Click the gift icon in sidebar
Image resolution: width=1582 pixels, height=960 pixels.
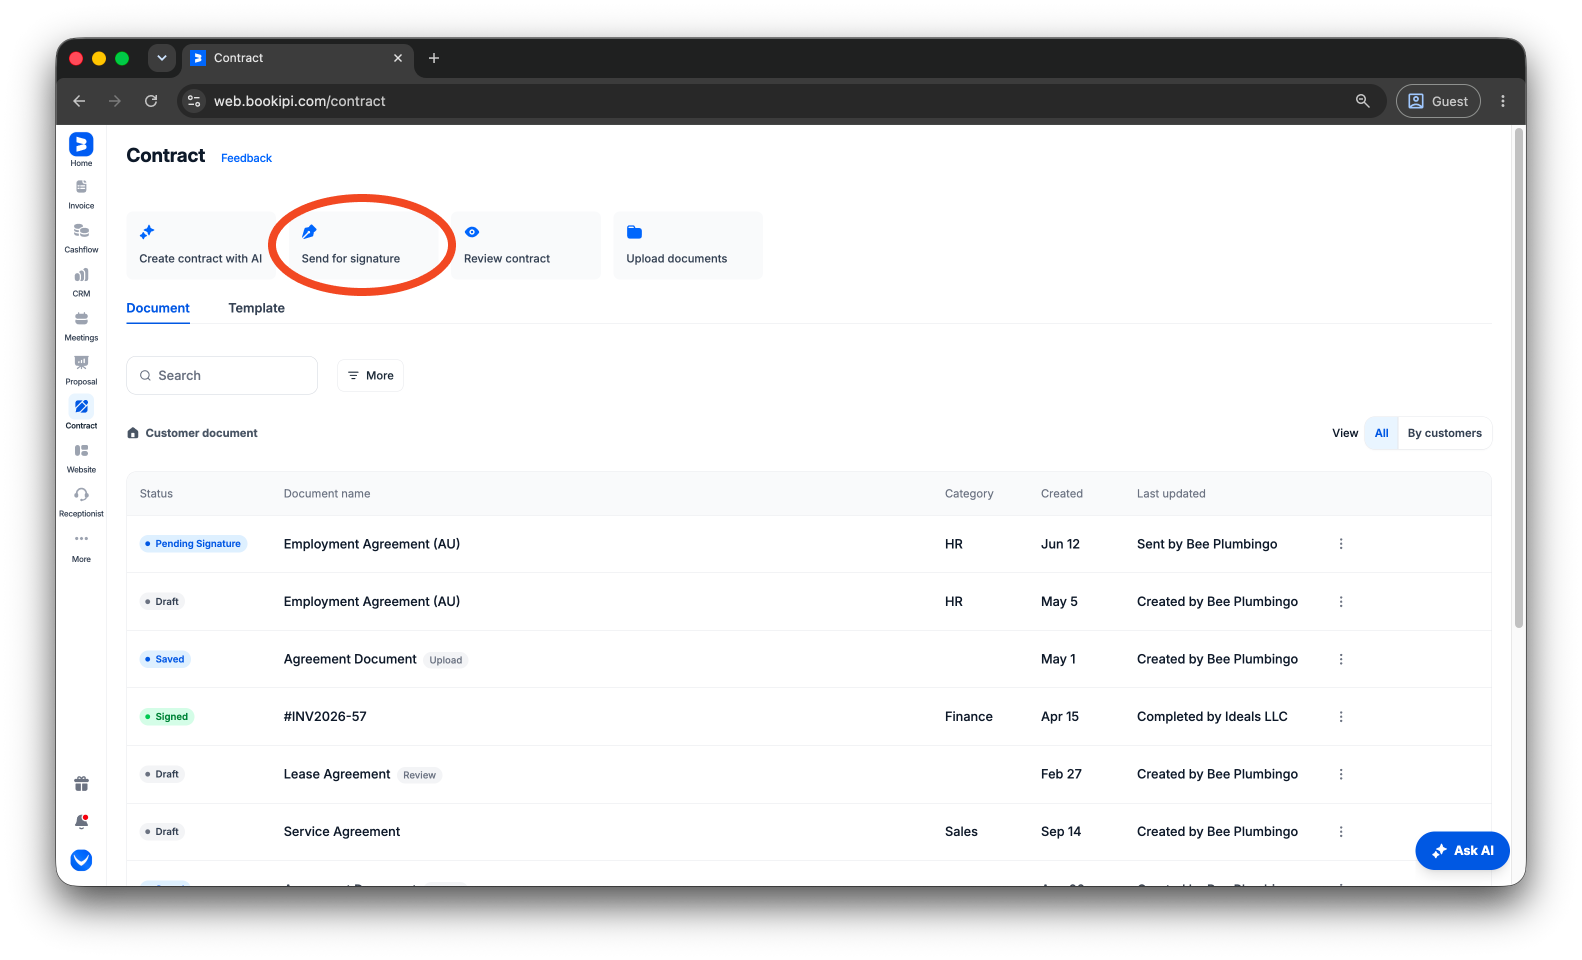[81, 784]
